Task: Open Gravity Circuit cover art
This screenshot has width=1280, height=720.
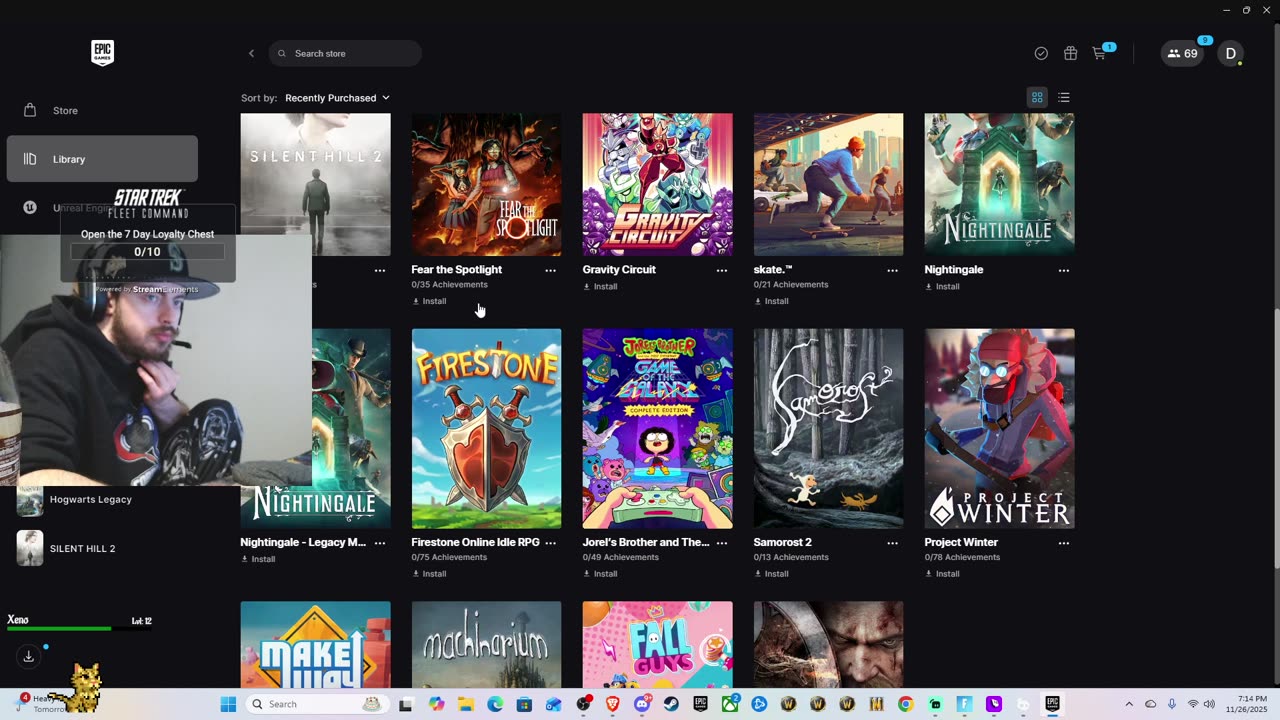Action: click(657, 184)
